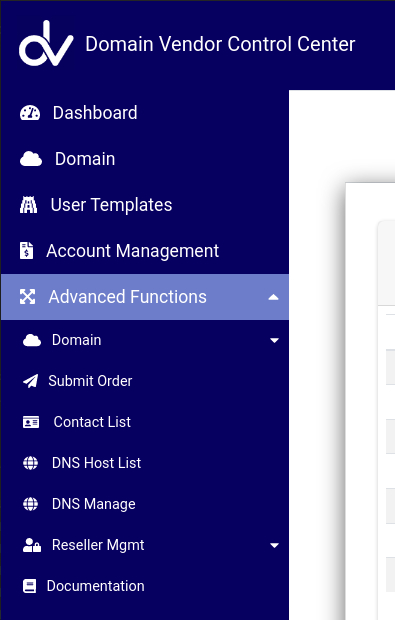This screenshot has height=620, width=395.
Task: Click the Domain Vendor dv logo
Action: coord(46,43)
